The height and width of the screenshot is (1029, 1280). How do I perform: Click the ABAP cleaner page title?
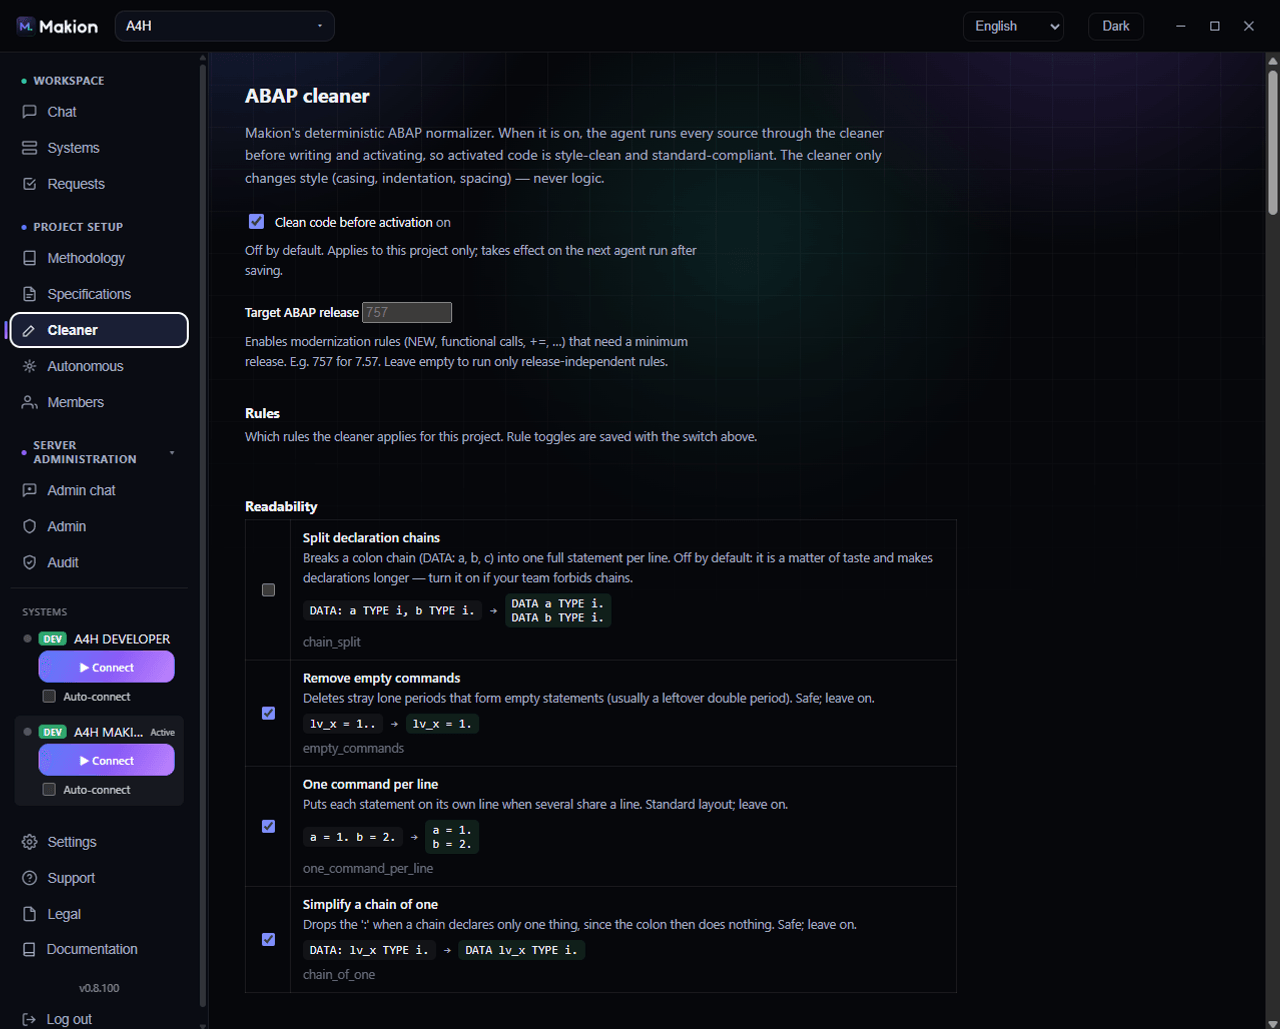point(307,96)
